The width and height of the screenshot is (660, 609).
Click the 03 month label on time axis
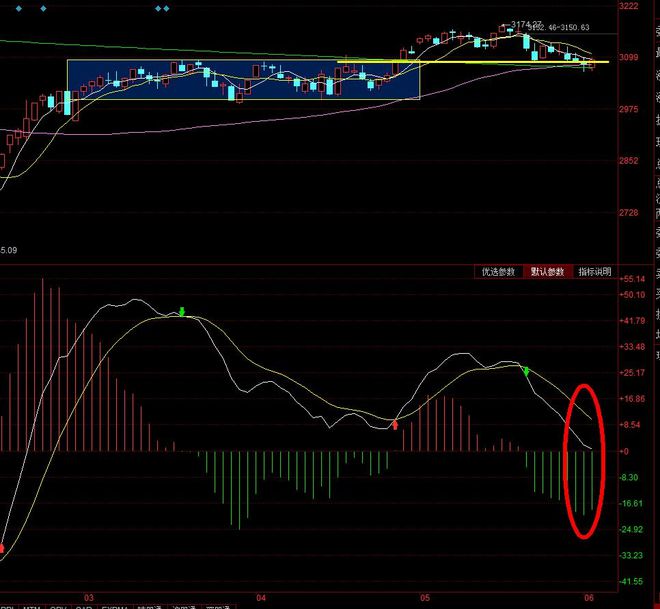(x=89, y=598)
